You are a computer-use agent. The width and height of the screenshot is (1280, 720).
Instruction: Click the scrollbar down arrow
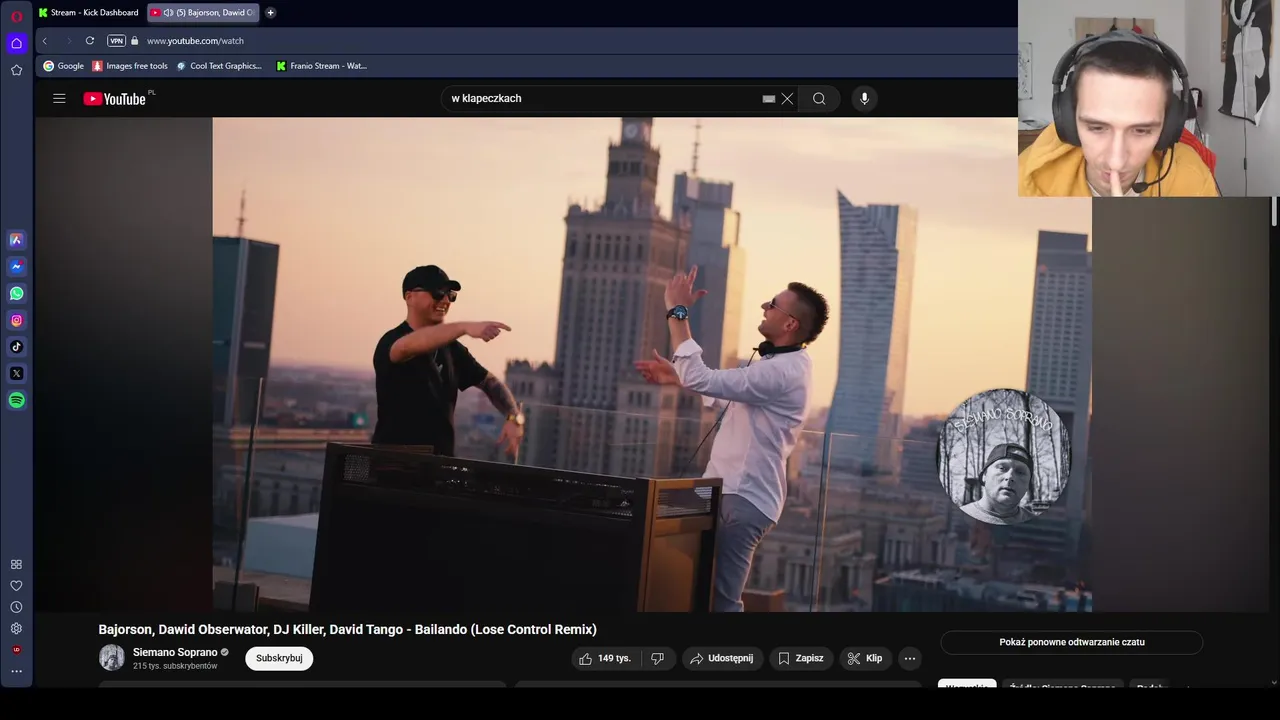(1274, 682)
